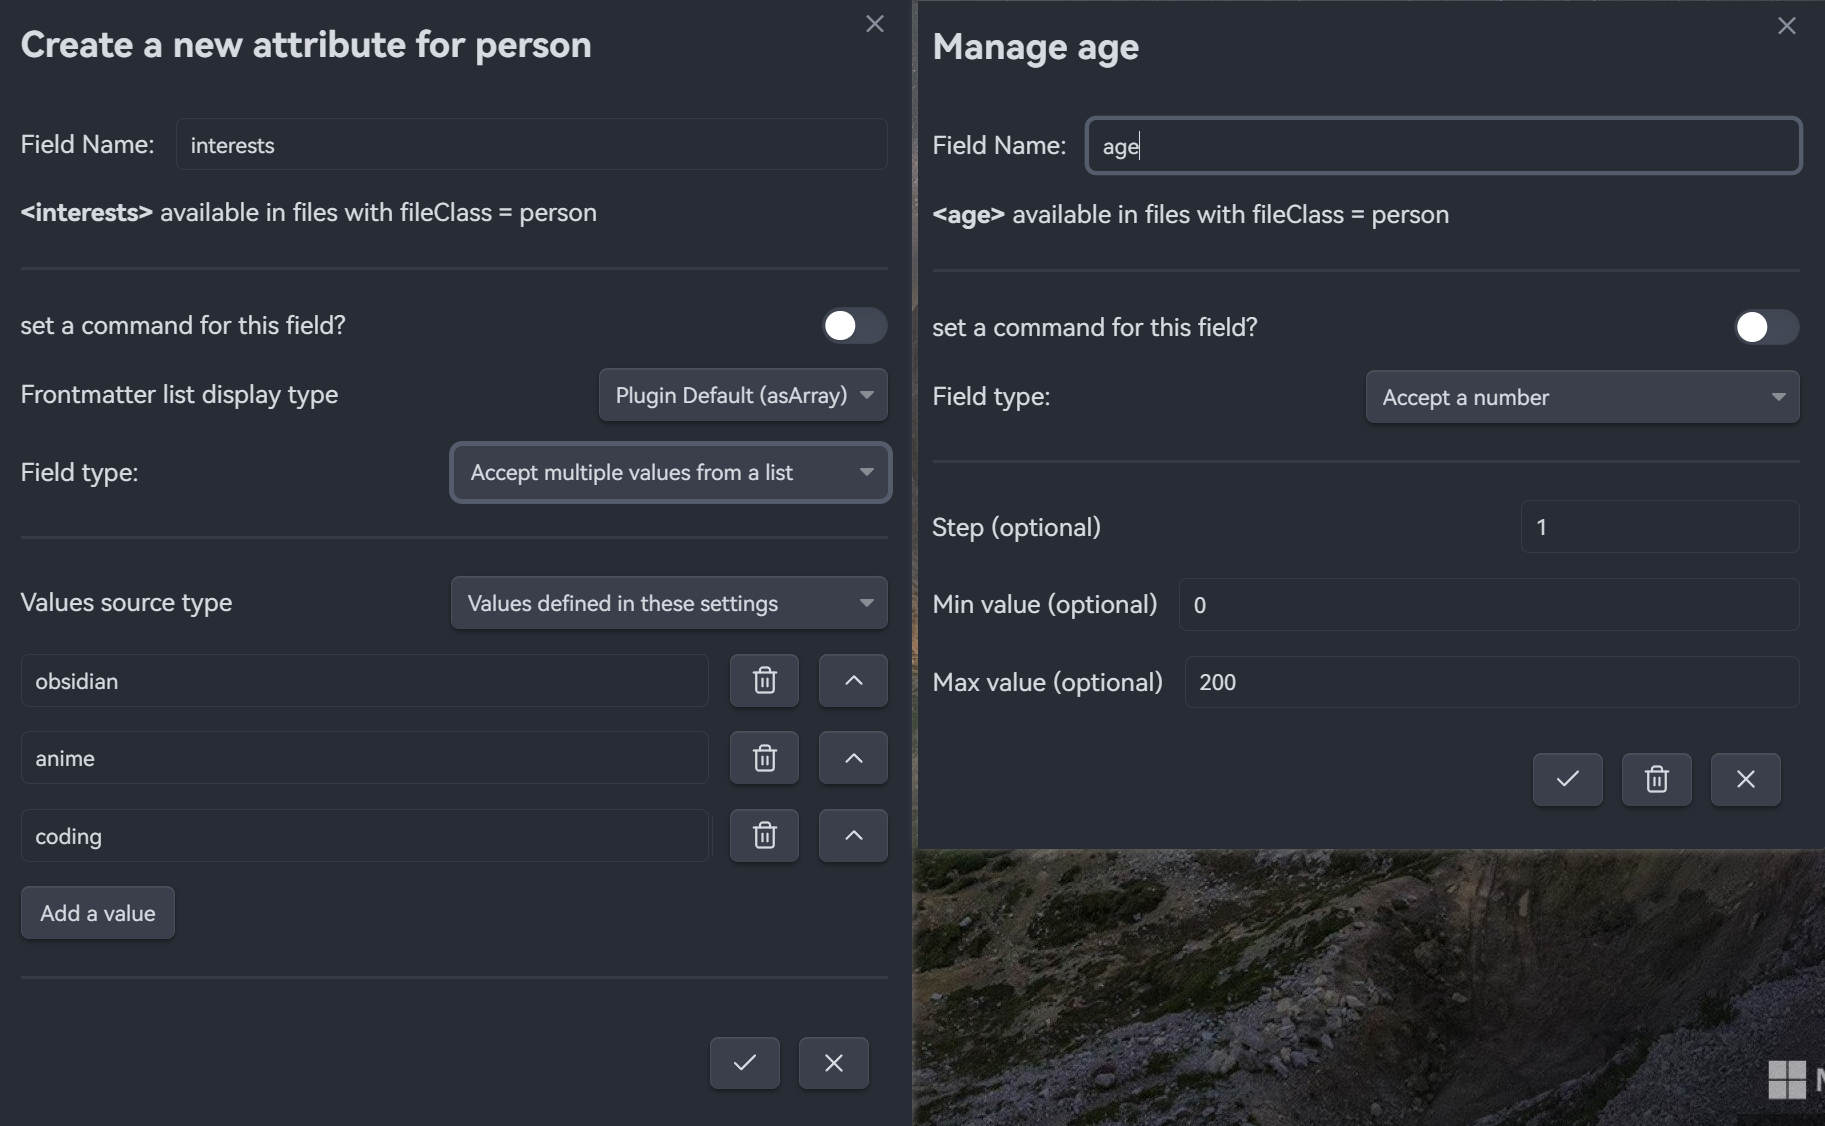Viewport: 1825px width, 1126px height.
Task: Move the 'anime' value up
Action: [x=853, y=758]
